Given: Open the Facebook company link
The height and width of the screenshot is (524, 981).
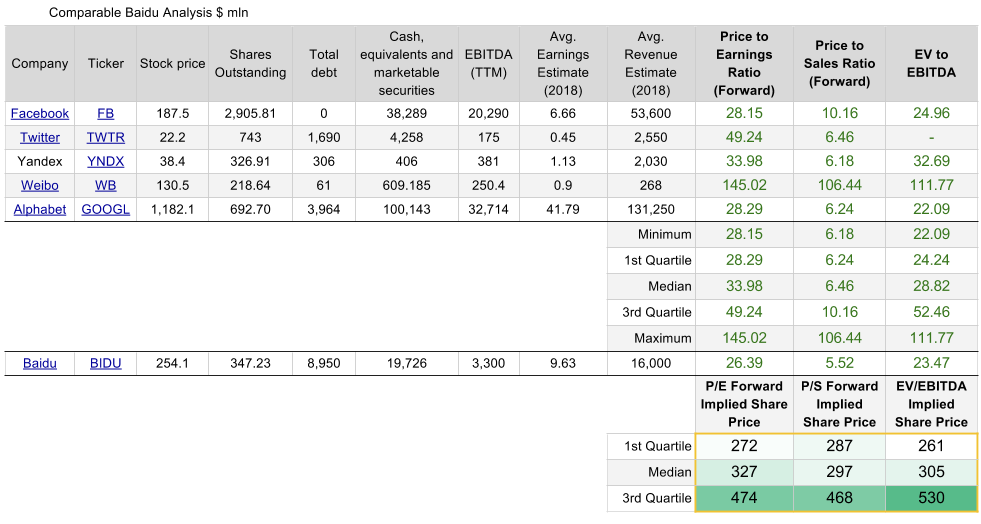Looking at the screenshot, I should pos(40,113).
